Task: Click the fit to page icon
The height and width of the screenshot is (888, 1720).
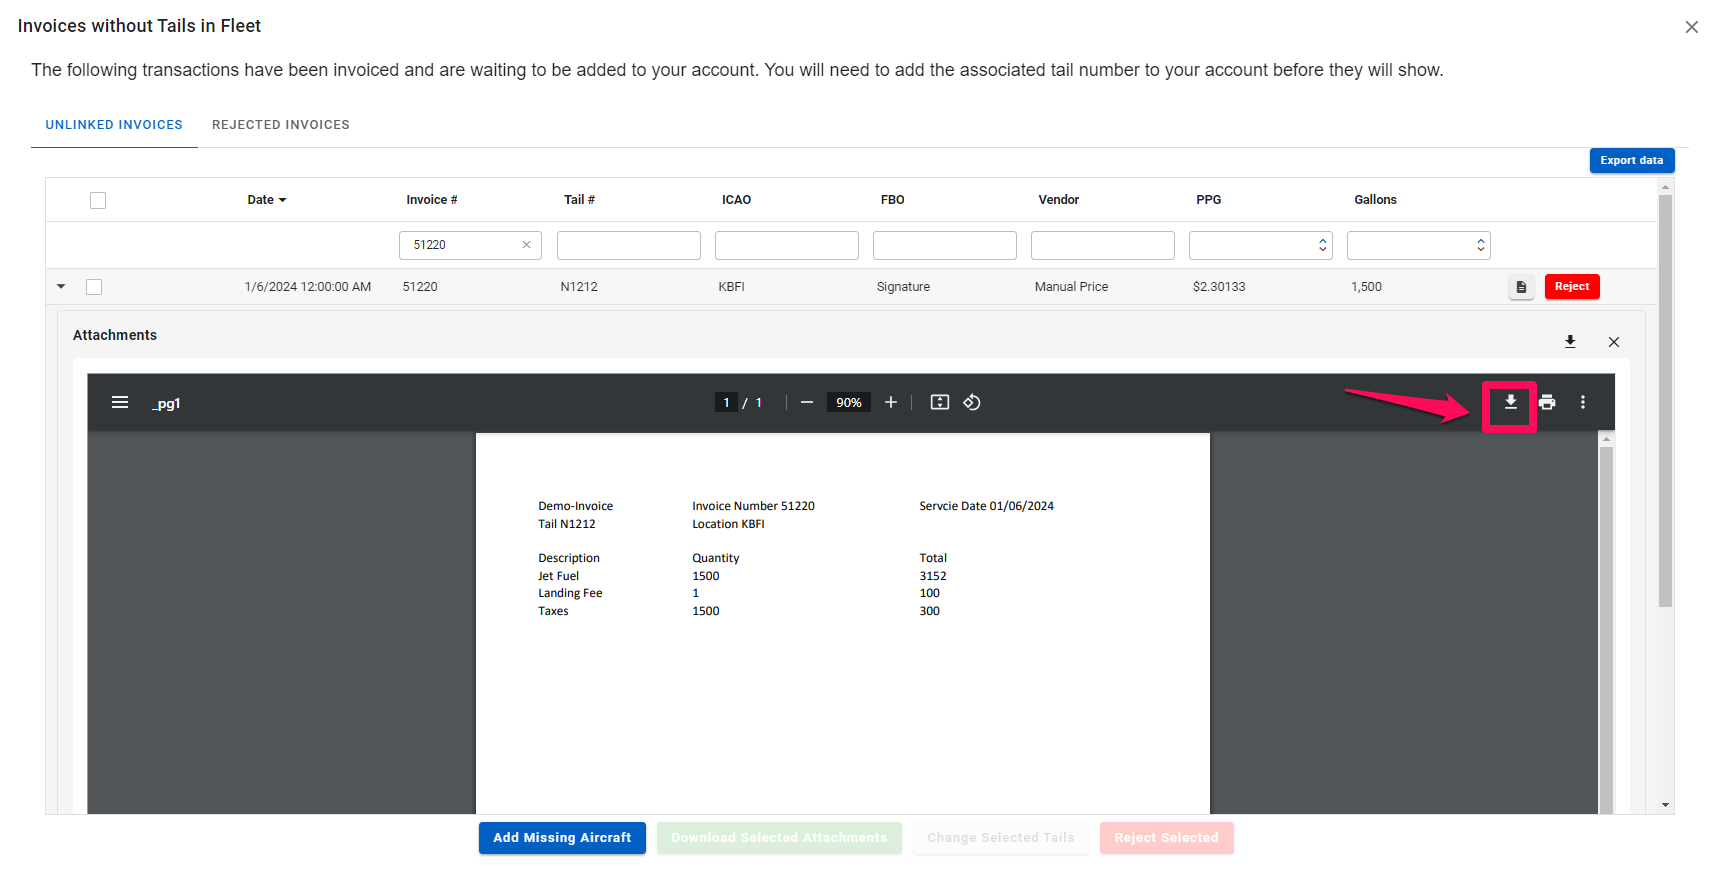Action: 940,402
